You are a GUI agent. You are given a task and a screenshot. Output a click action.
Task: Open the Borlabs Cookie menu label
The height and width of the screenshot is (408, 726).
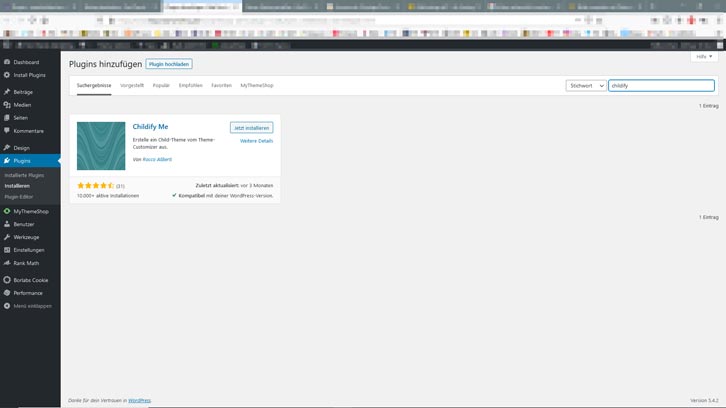coord(31,280)
